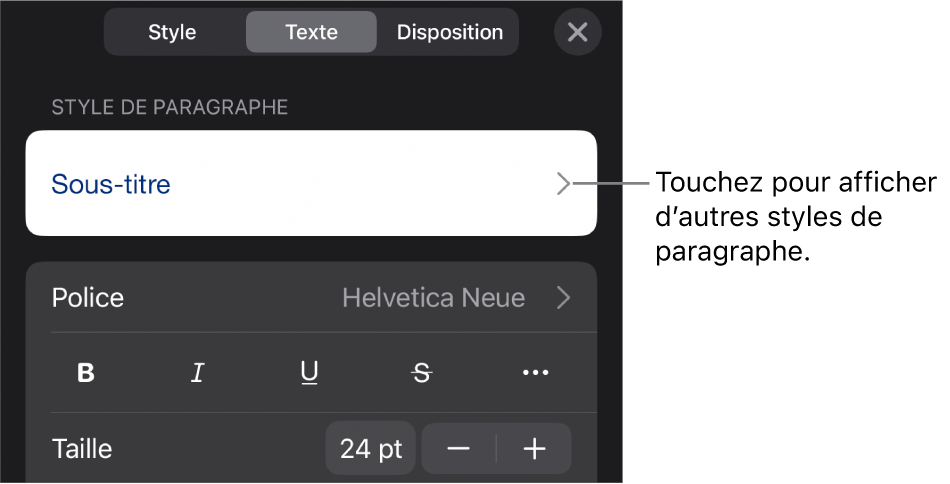Select the Texte tab
This screenshot has width=950, height=484.
pyautogui.click(x=311, y=32)
